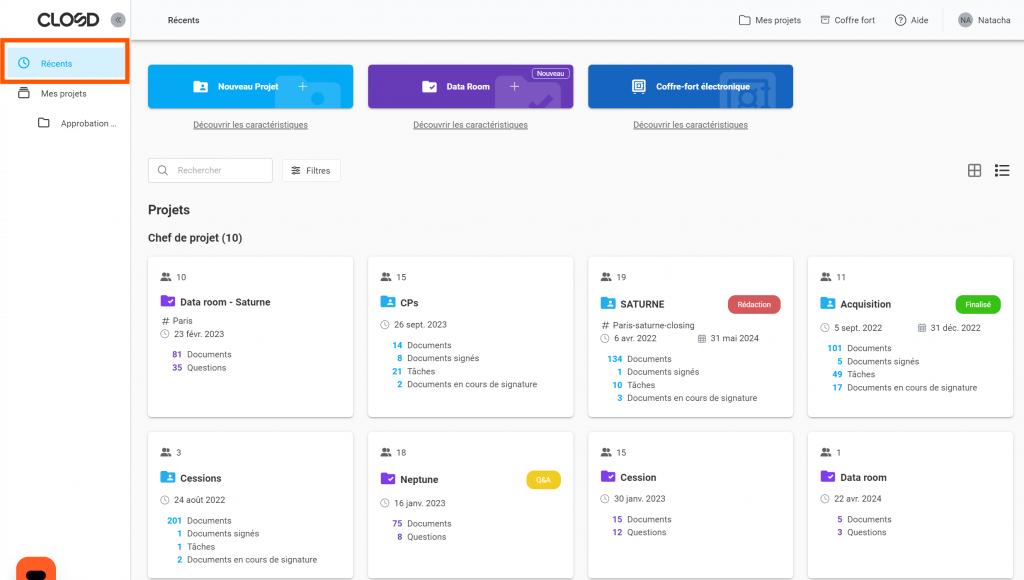The image size is (1024, 580).
Task: Create a Nouveau Projet
Action: (x=250, y=87)
